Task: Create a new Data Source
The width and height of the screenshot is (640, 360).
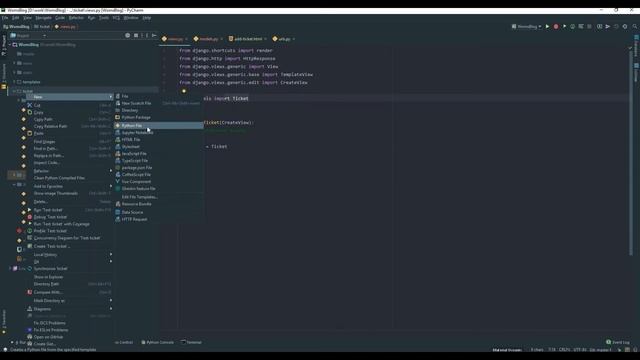Action: 159,212
